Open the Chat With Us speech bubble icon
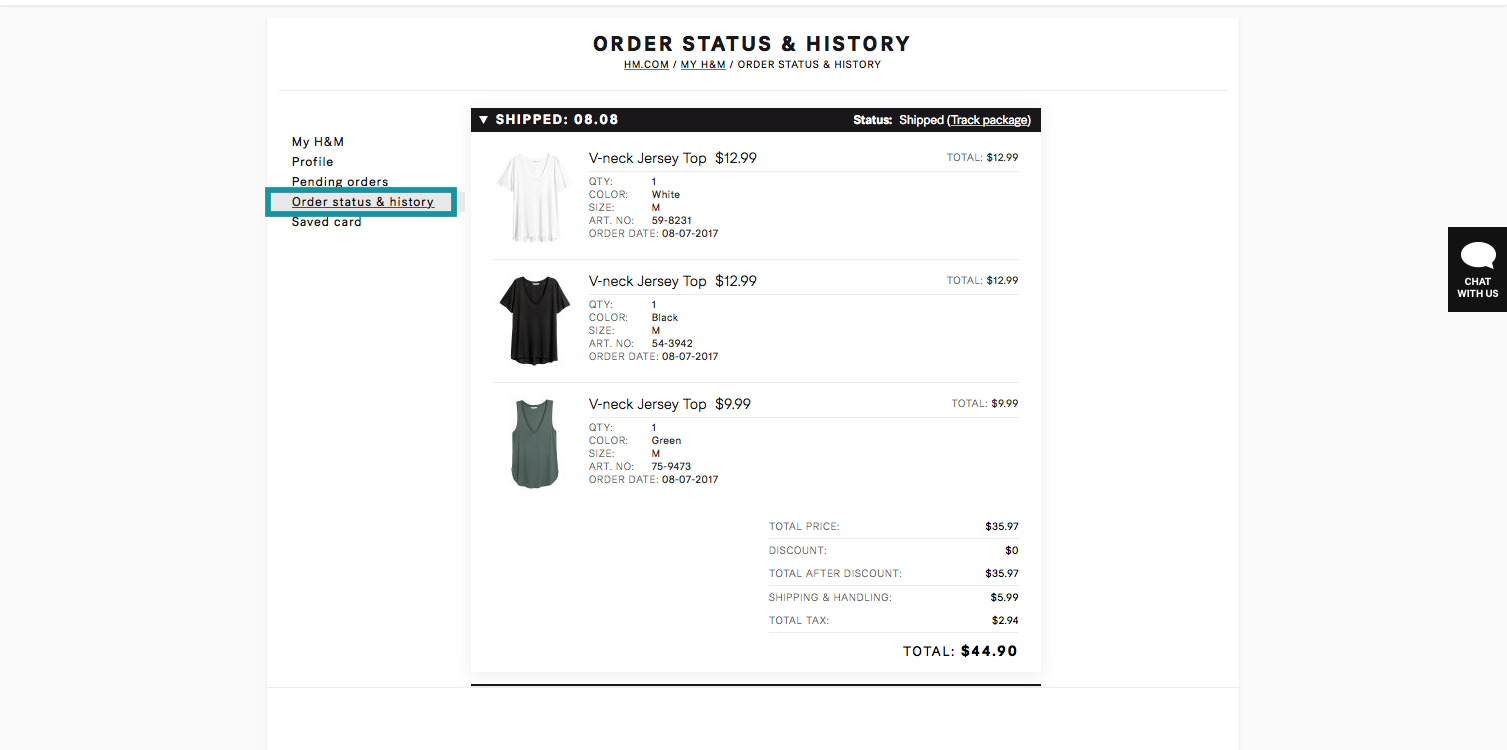 click(1477, 256)
